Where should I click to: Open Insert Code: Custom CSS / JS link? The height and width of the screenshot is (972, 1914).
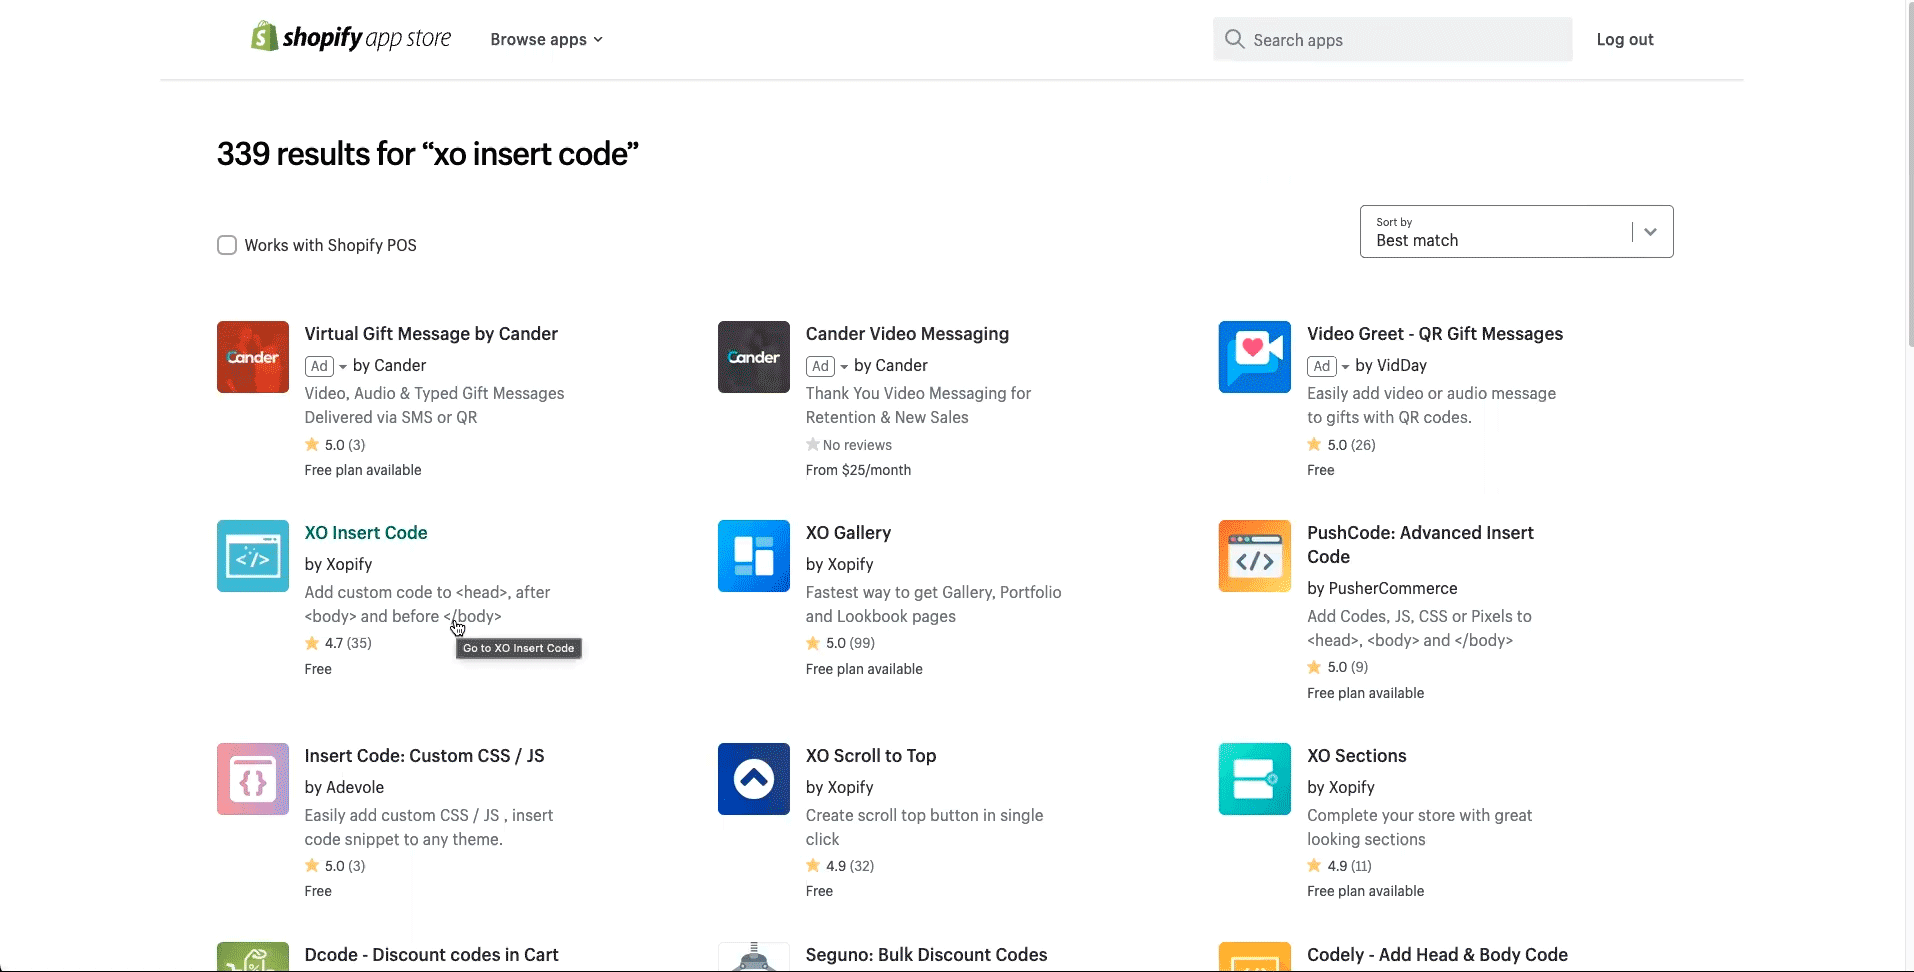coord(424,755)
